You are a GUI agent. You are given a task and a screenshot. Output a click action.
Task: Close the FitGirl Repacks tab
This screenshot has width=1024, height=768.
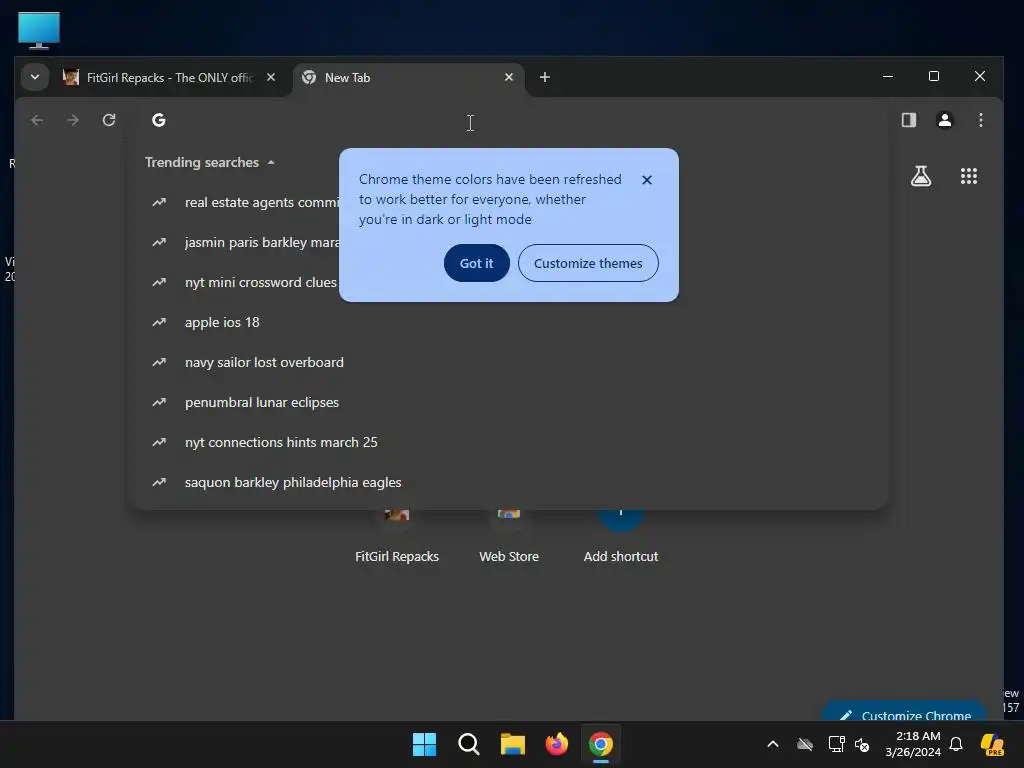[270, 77]
